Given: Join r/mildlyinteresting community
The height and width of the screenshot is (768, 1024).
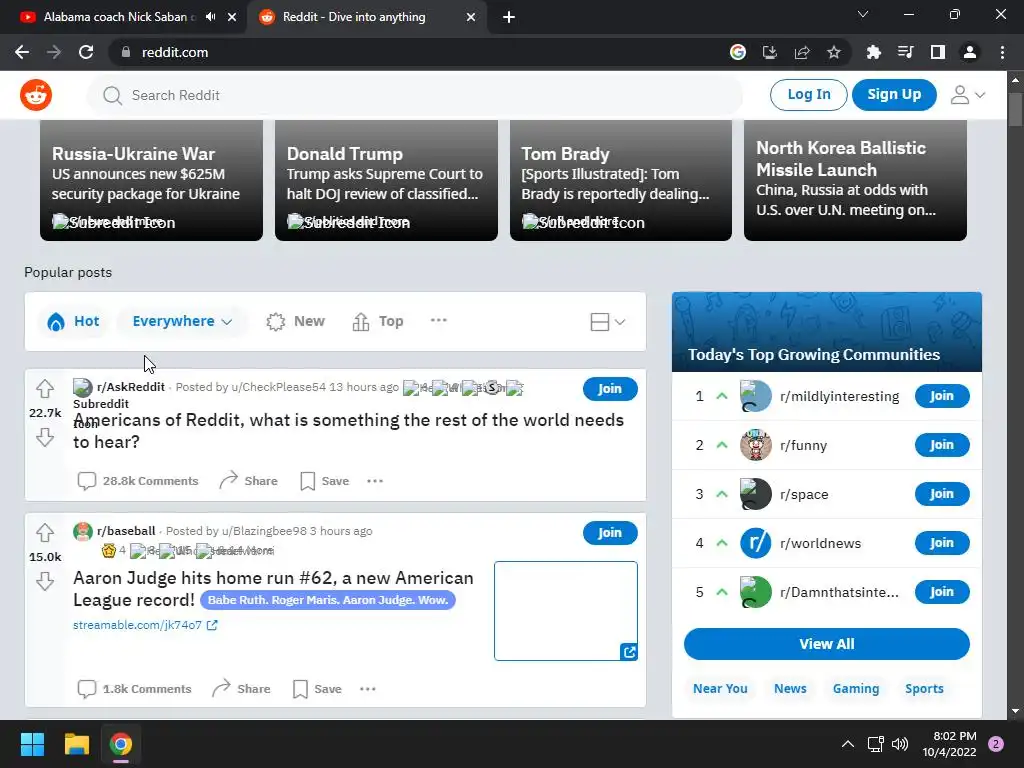Looking at the screenshot, I should pos(942,396).
